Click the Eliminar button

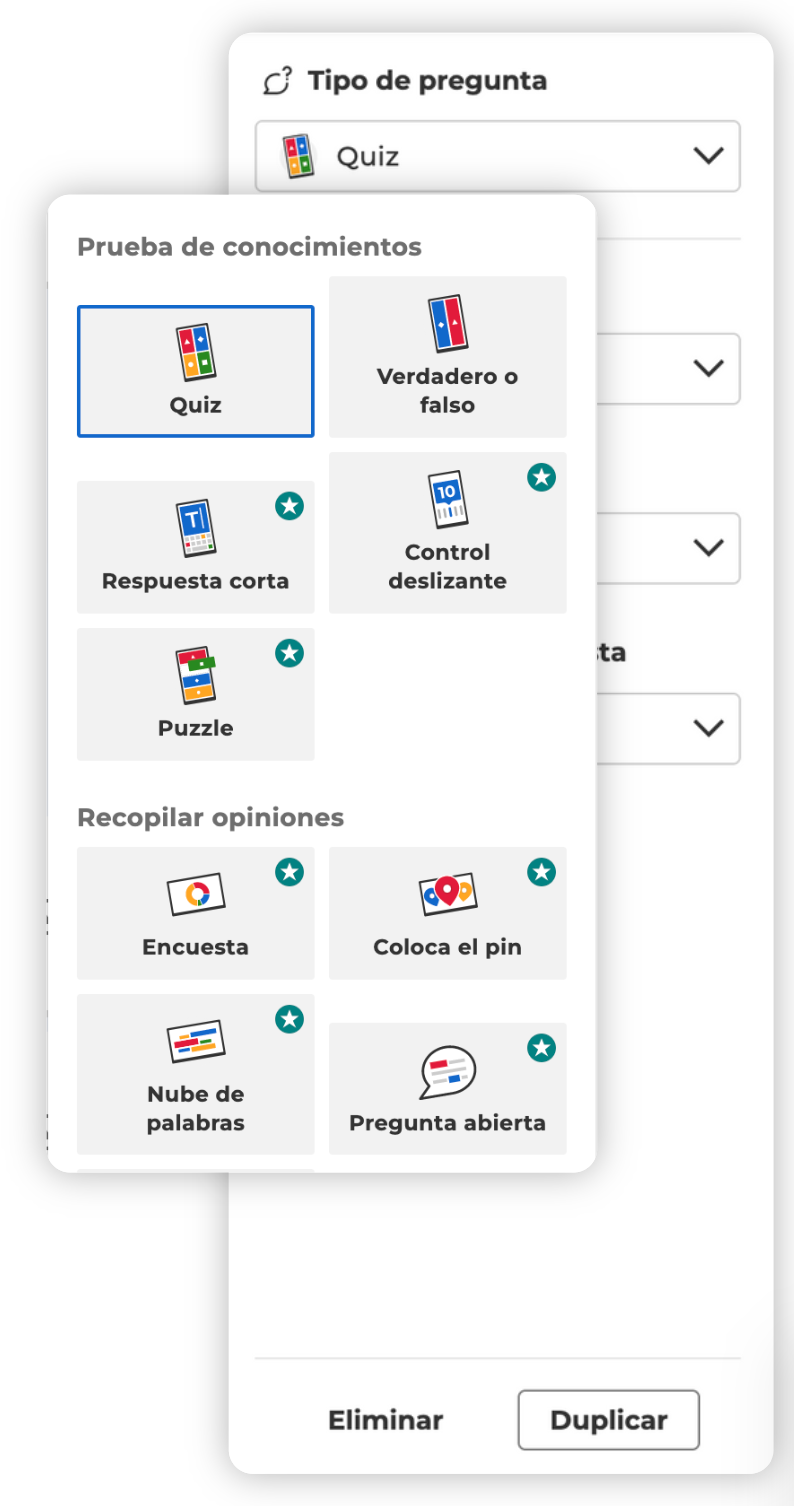tap(386, 1420)
